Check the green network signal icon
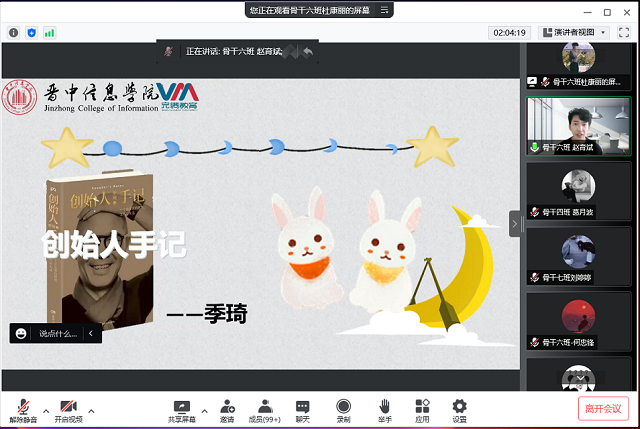Viewport: 640px width, 429px height. coord(49,33)
